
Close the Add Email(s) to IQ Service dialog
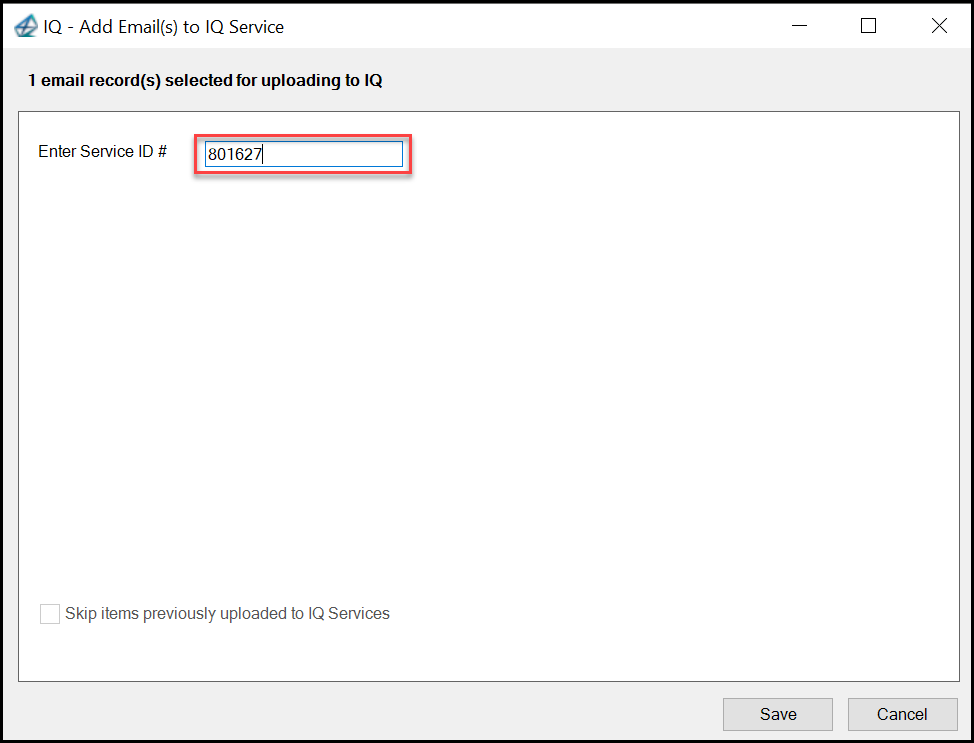click(939, 26)
